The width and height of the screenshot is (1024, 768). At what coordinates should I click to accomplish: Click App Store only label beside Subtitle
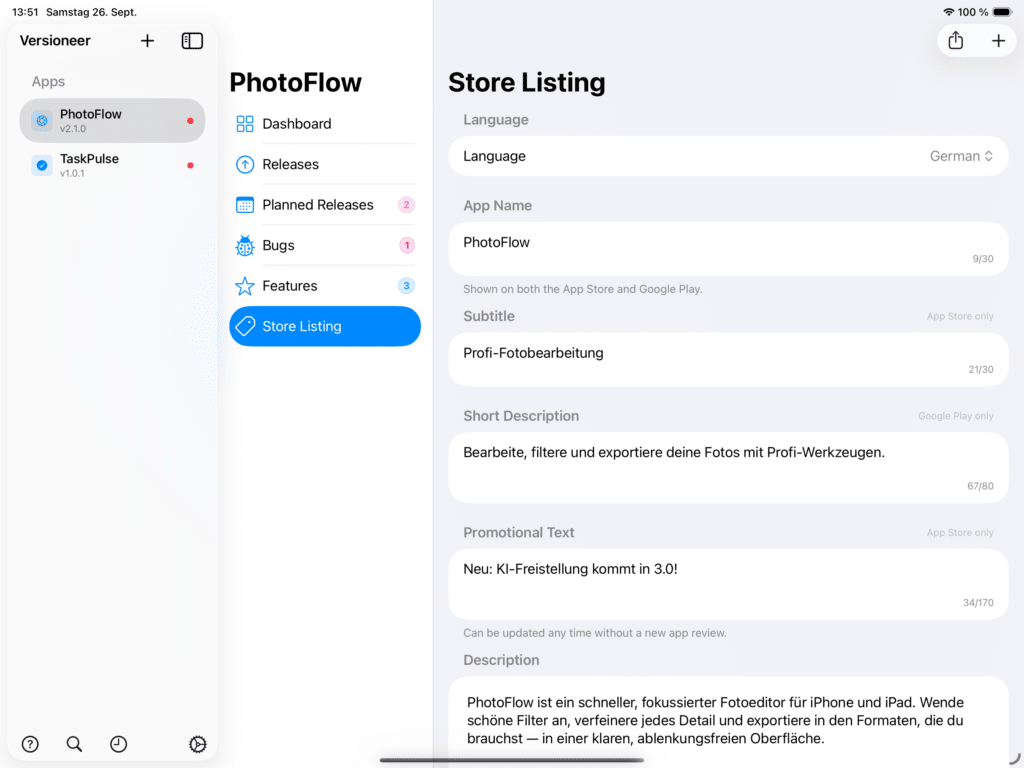960,316
